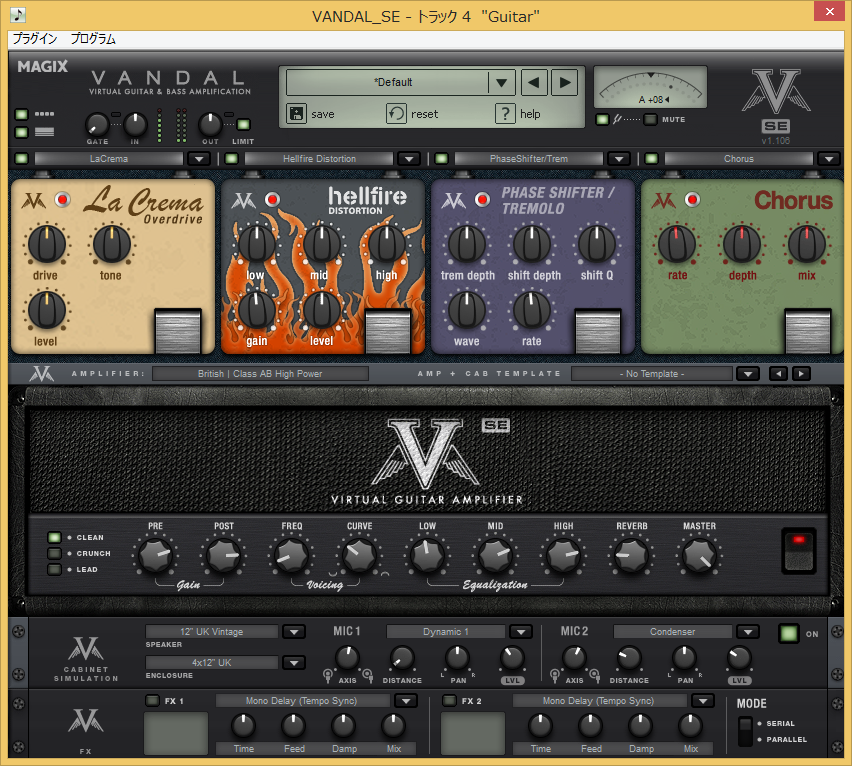The height and width of the screenshot is (766, 852).
Task: Open FX 2 Mono Delay dropdown
Action: (703, 701)
